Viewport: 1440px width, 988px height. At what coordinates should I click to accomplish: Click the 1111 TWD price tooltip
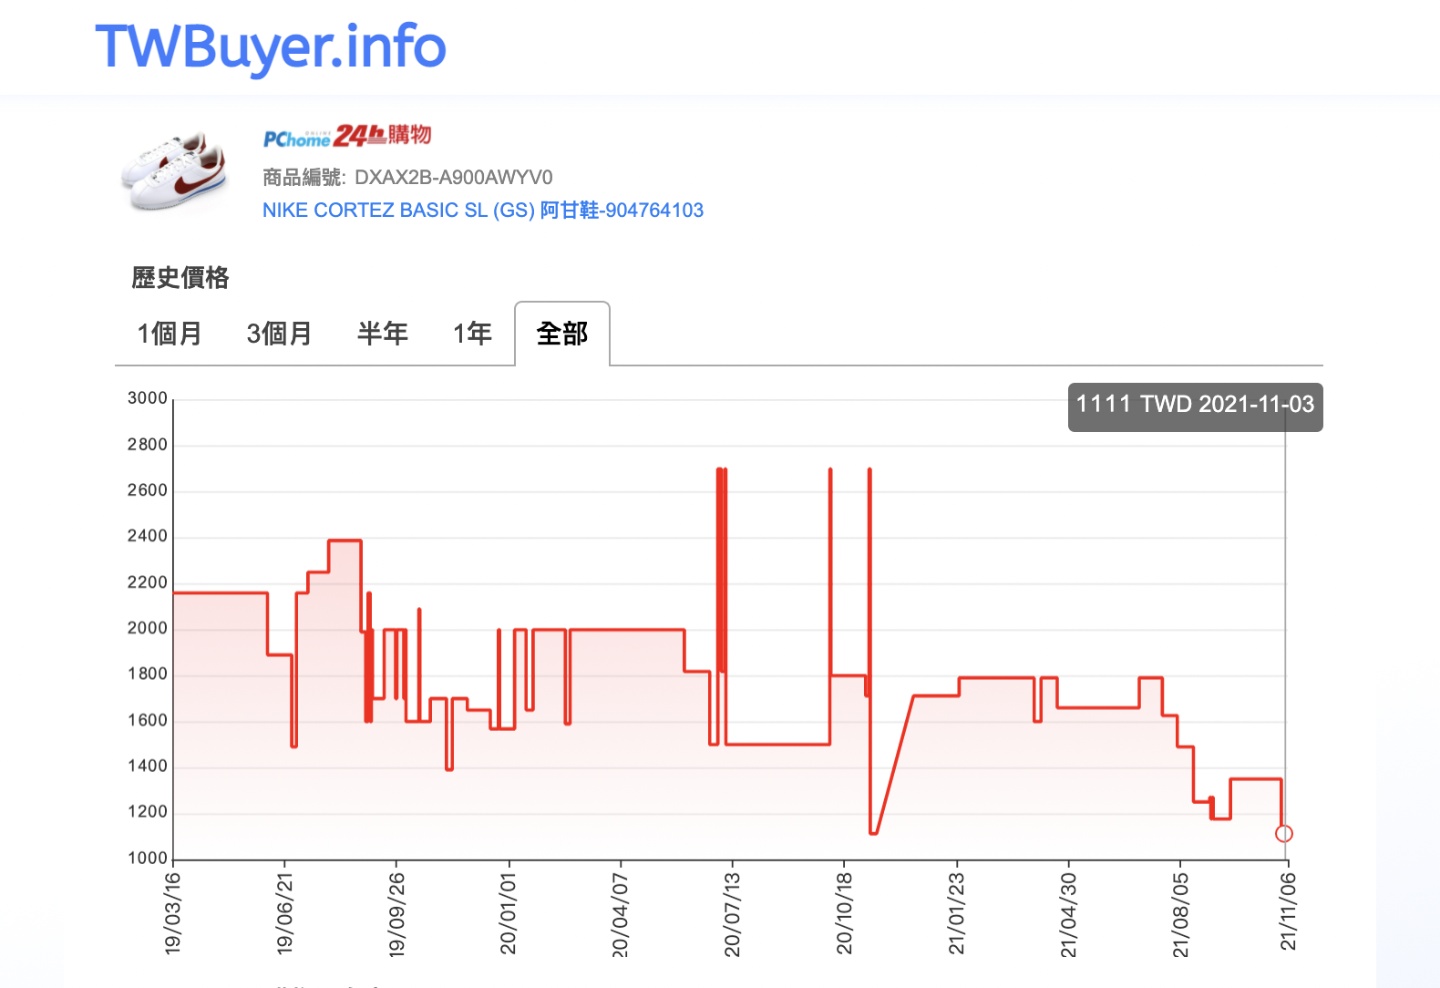click(x=1194, y=406)
